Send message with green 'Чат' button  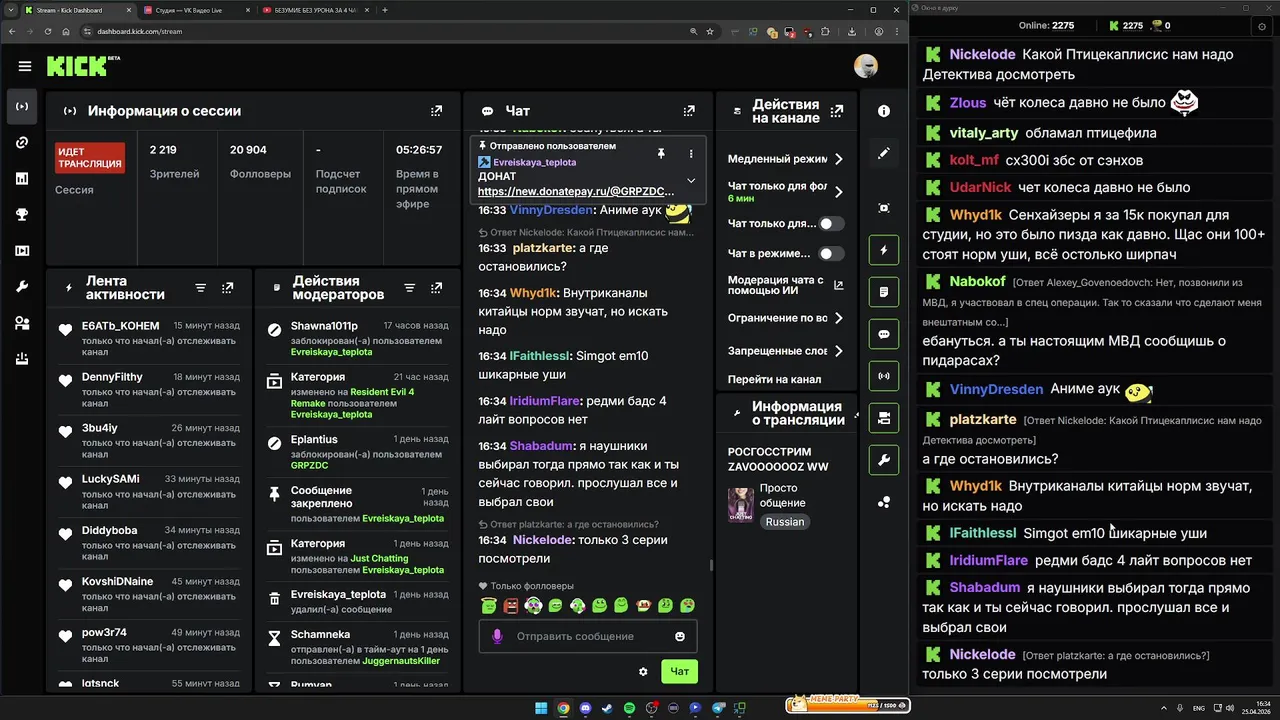point(679,672)
